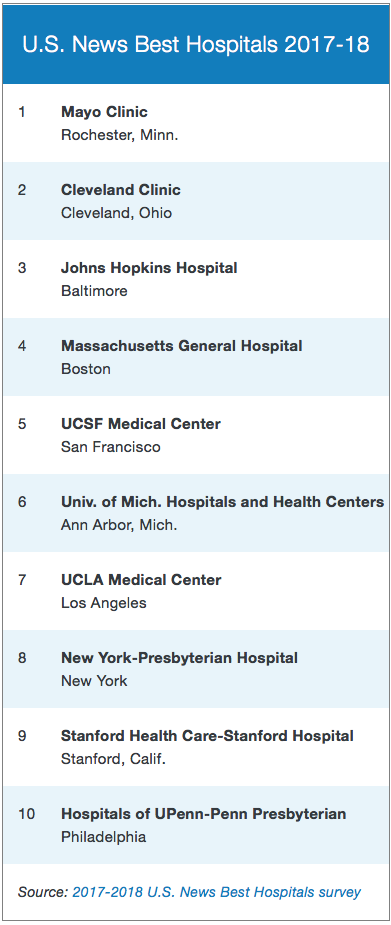Click Johns Hopkins Hospital name
The image size is (391, 925).
149,268
